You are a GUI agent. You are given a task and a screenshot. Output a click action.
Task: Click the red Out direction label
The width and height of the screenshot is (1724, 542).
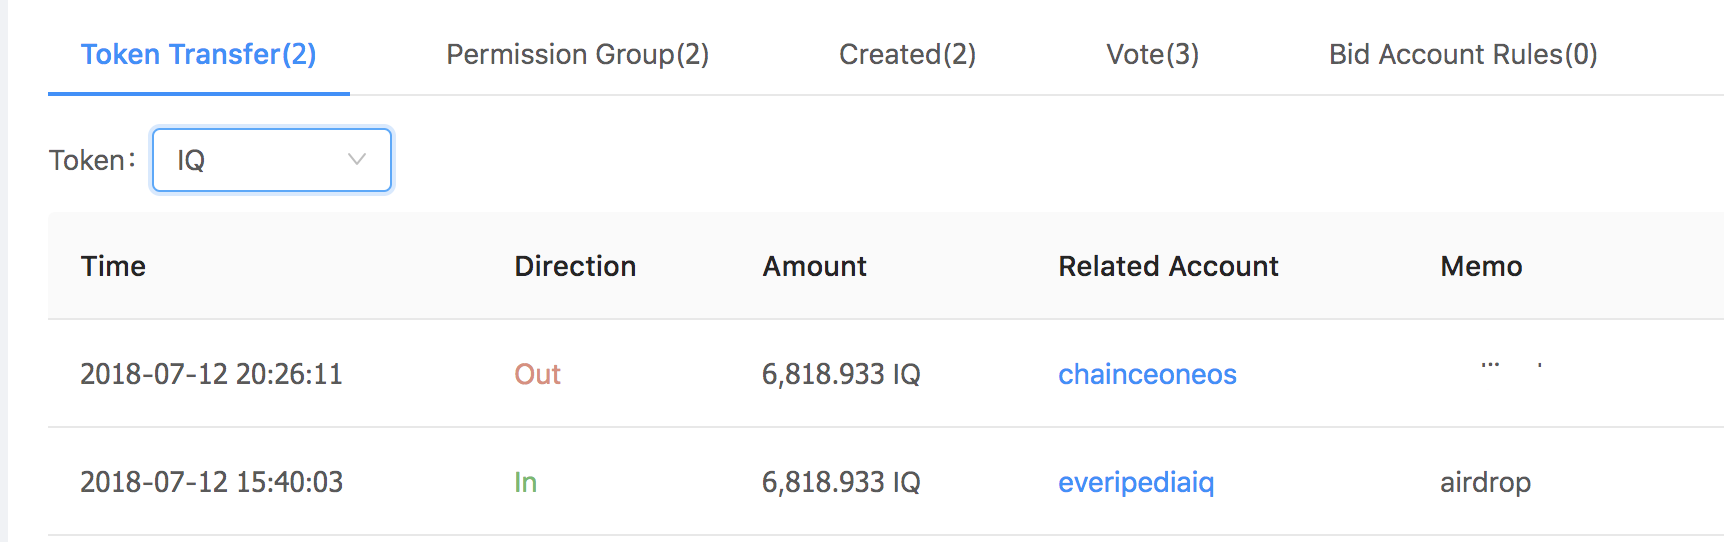tap(537, 374)
